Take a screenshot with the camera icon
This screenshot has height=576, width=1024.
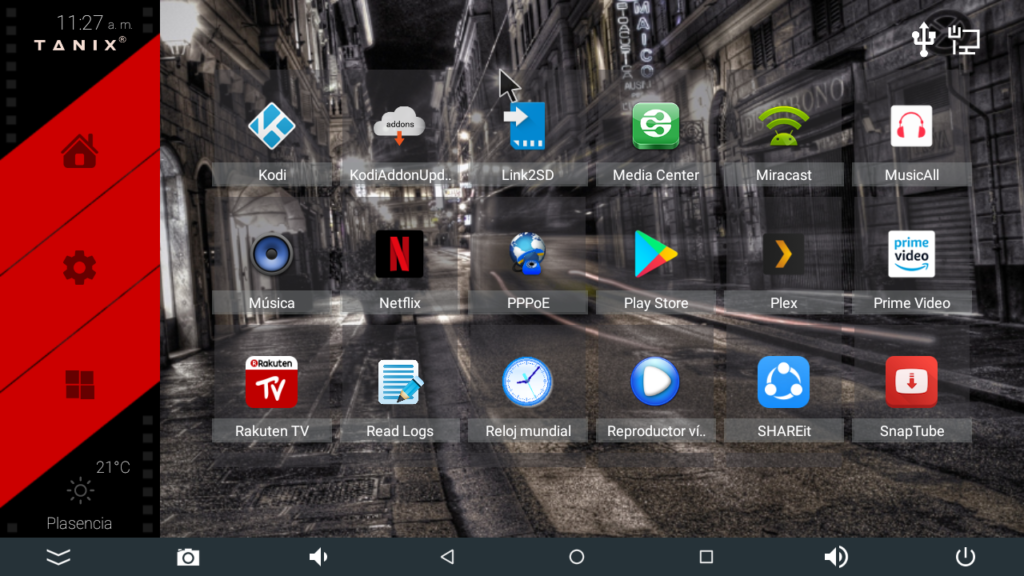pos(188,557)
